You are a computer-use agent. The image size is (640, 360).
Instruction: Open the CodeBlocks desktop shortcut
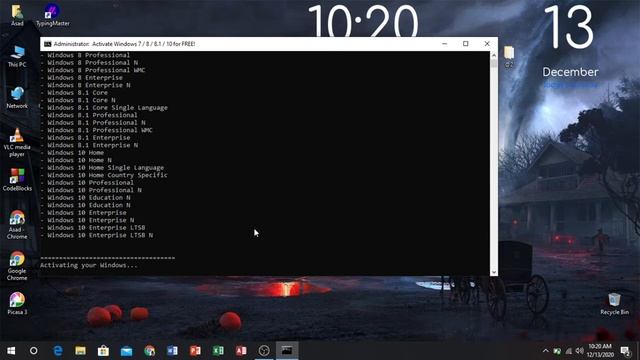click(x=17, y=180)
